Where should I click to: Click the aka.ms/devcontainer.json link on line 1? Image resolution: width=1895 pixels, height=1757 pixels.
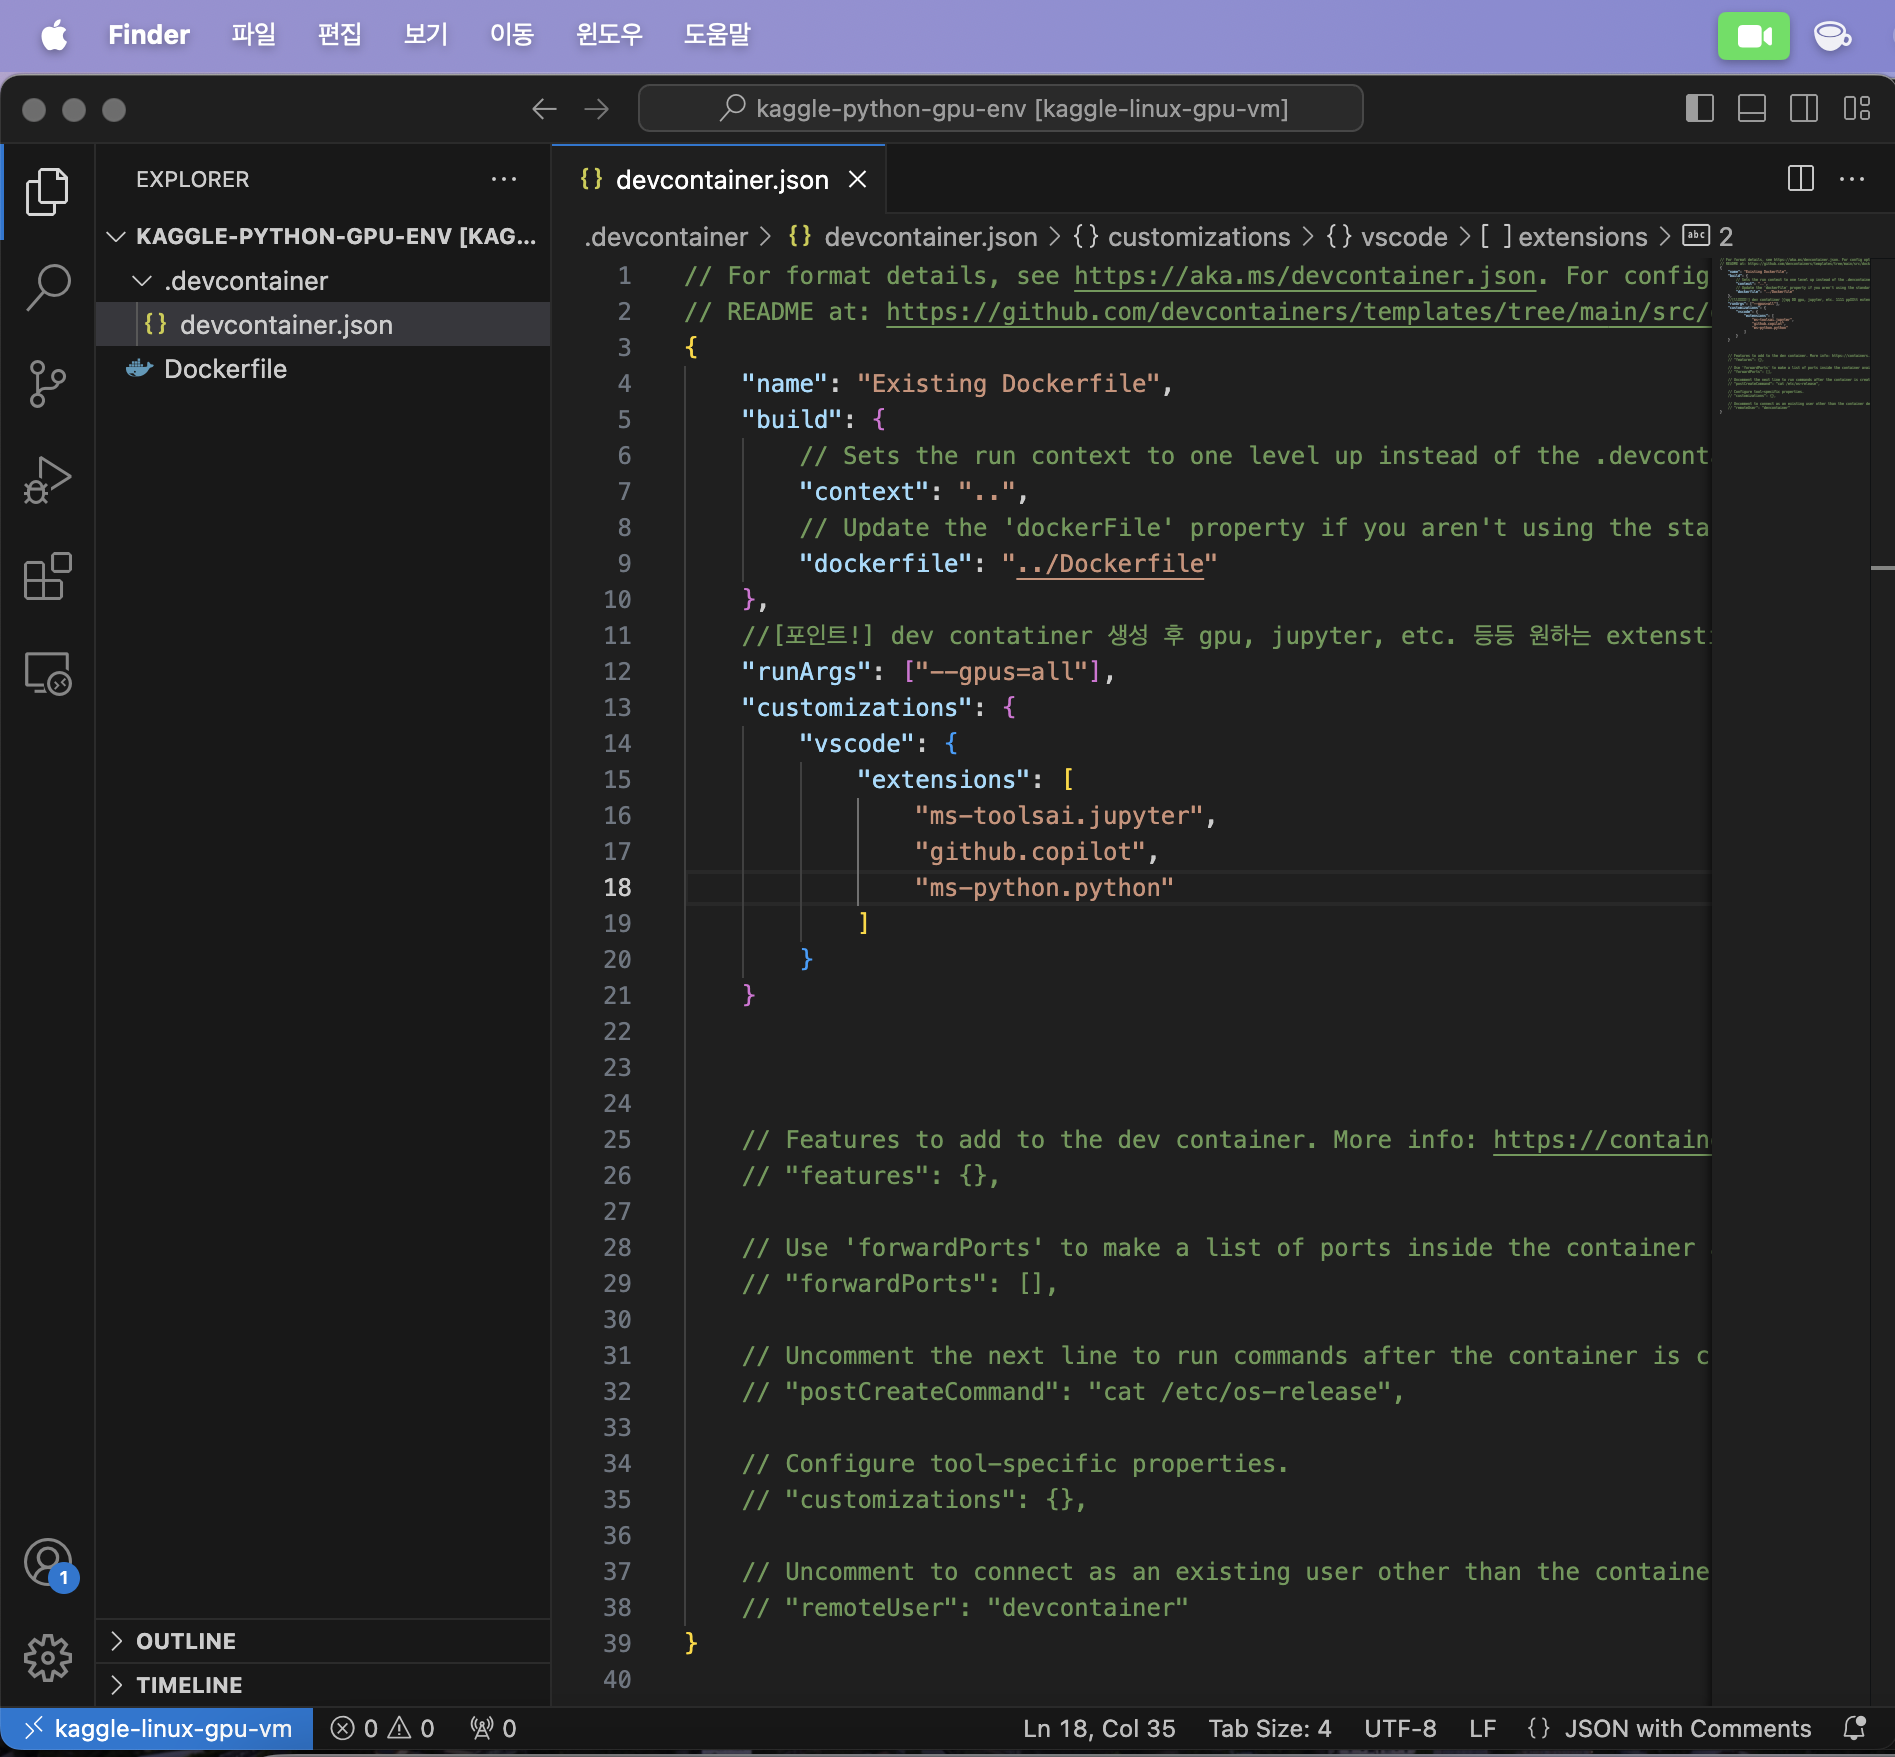point(1305,276)
